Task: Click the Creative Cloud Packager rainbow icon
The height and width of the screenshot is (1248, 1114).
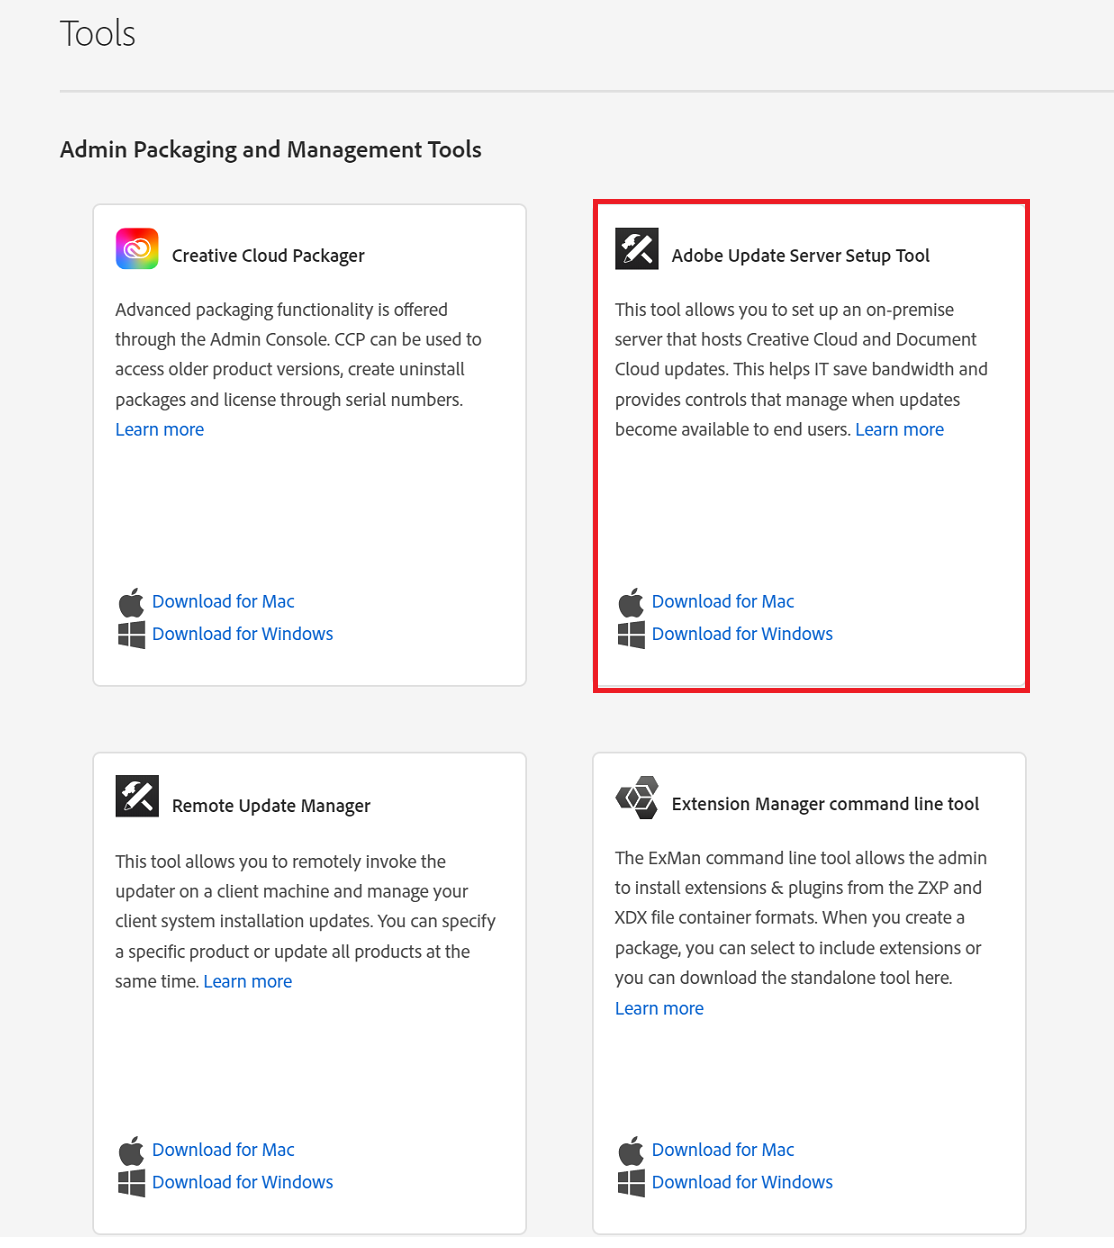Action: [137, 249]
